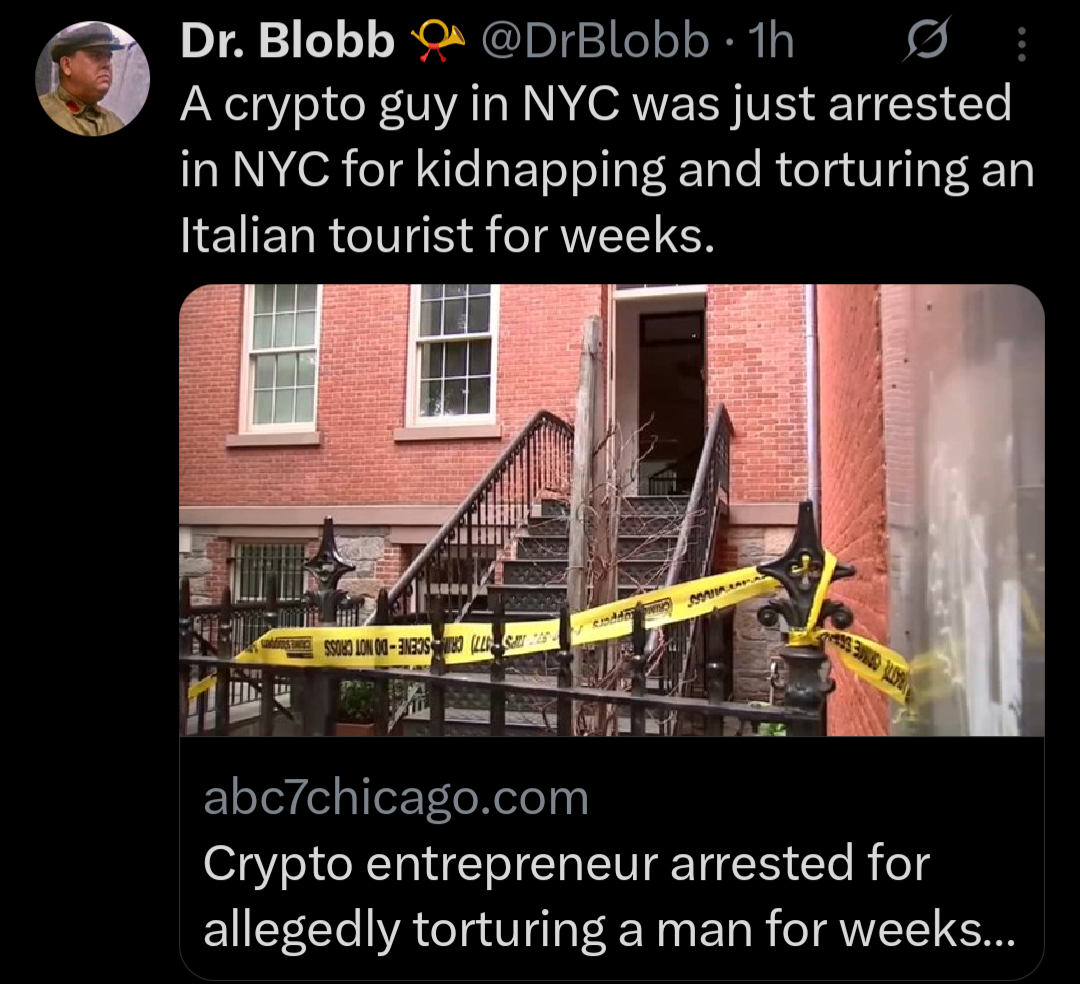Open Dr. Blobb's profile avatar
Viewport: 1080px width, 984px height.
(92, 78)
